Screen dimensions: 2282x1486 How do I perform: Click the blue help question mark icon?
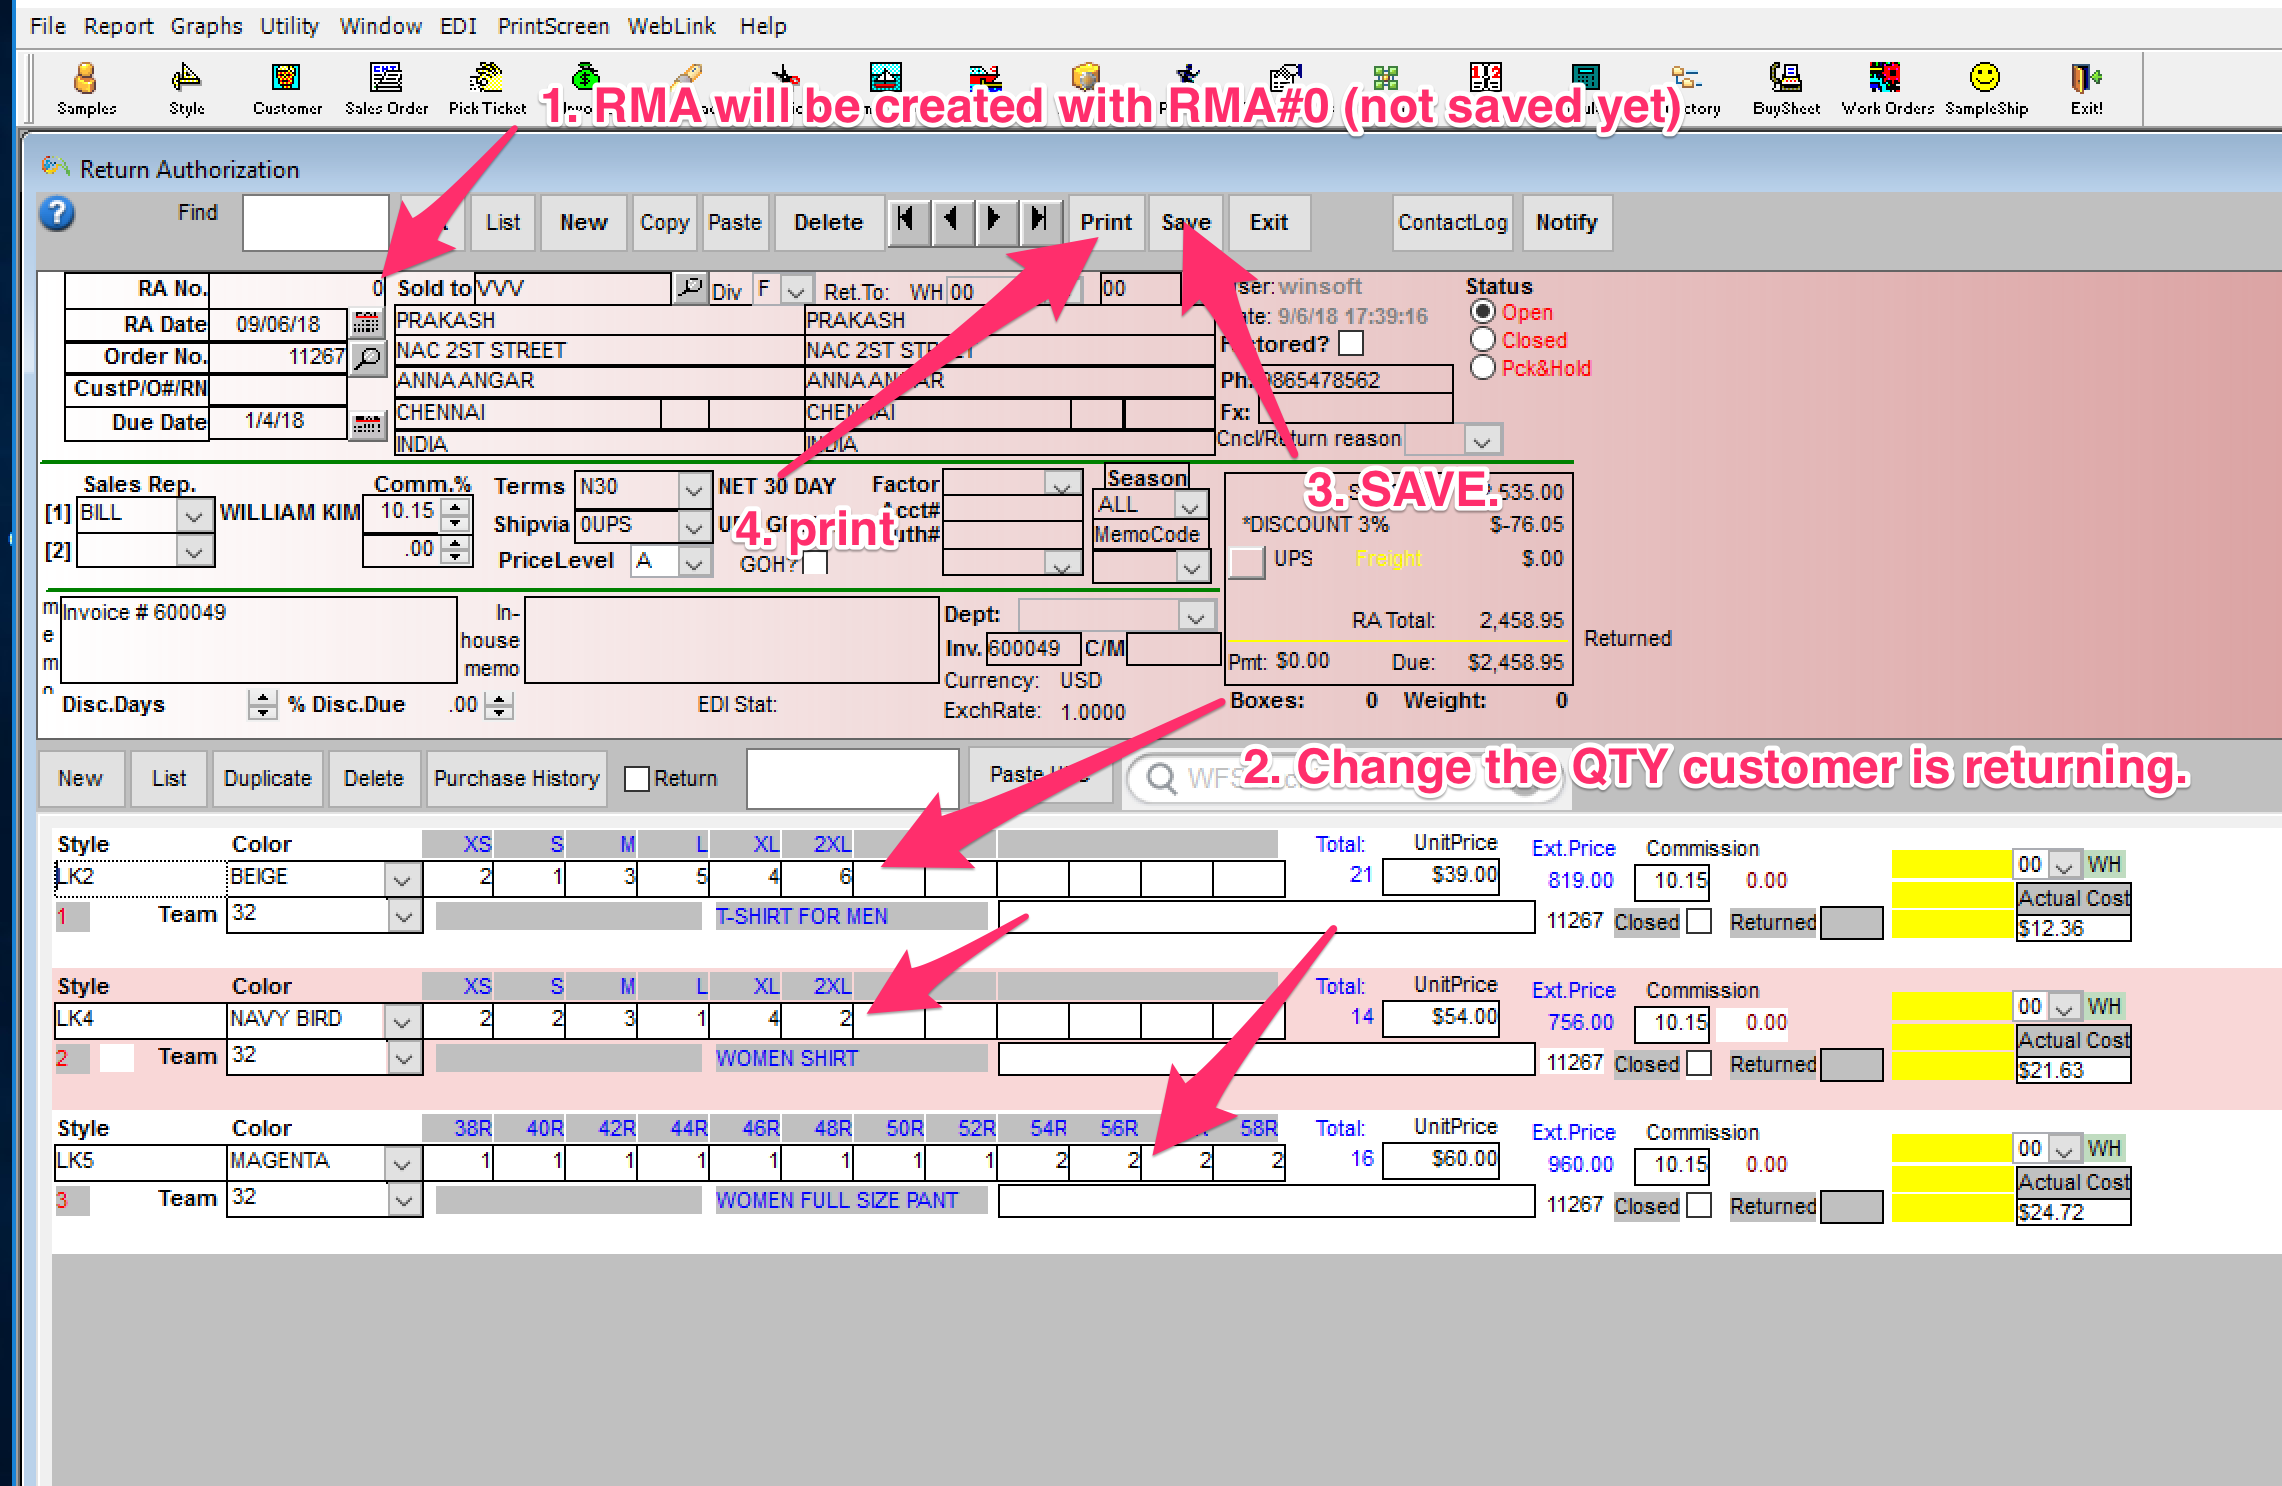pyautogui.click(x=58, y=213)
